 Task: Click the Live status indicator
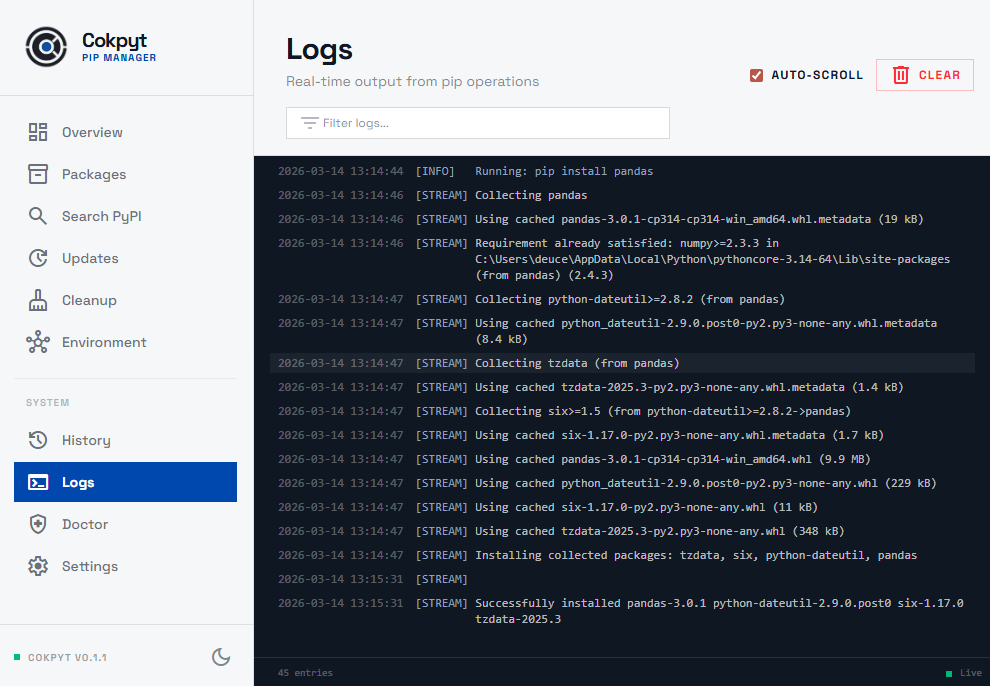(960, 672)
